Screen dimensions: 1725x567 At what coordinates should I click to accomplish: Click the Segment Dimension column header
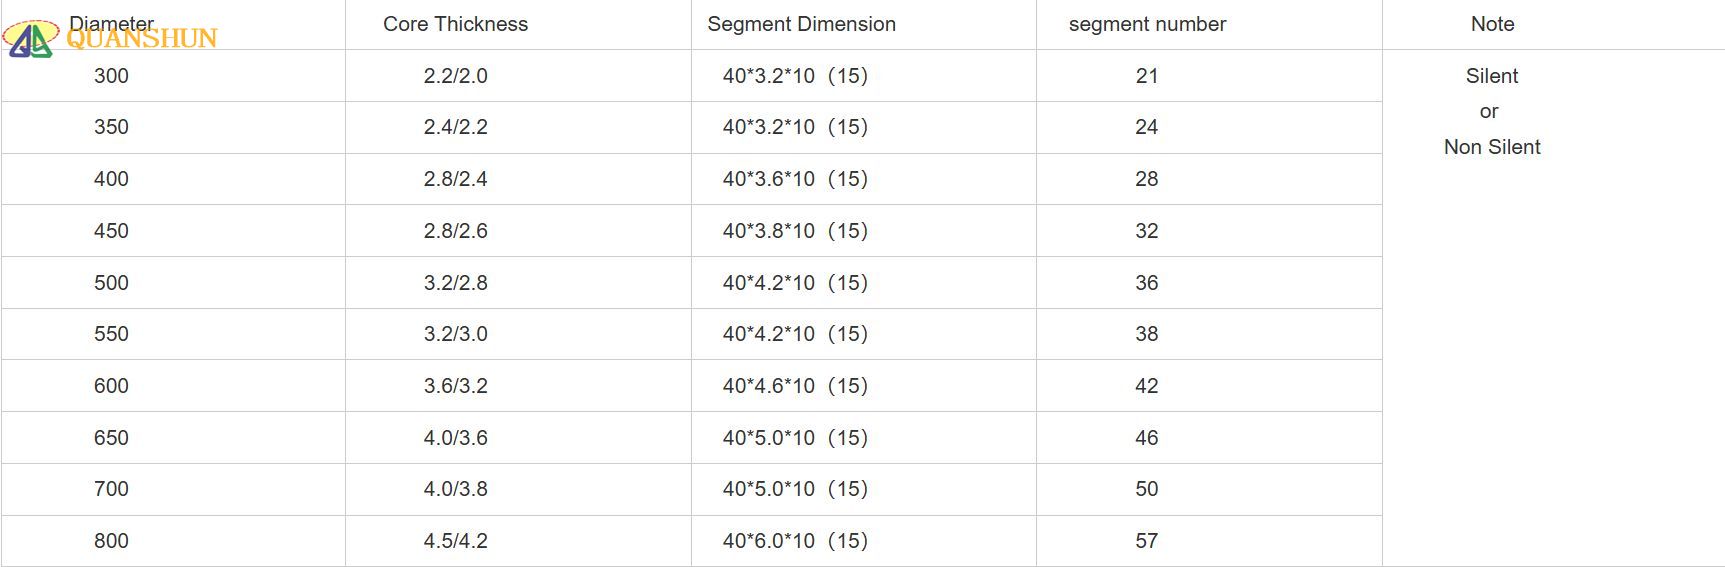[x=801, y=24]
